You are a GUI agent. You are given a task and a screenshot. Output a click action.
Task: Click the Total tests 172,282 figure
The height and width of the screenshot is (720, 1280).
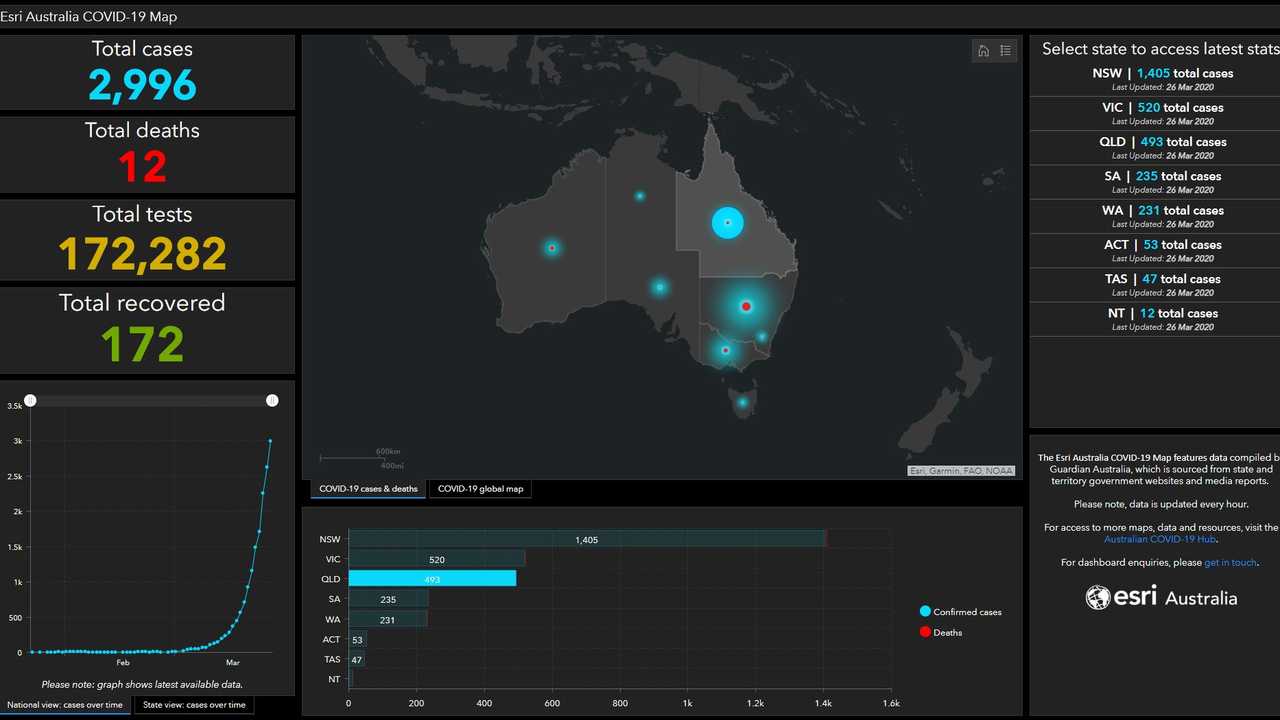pos(142,254)
